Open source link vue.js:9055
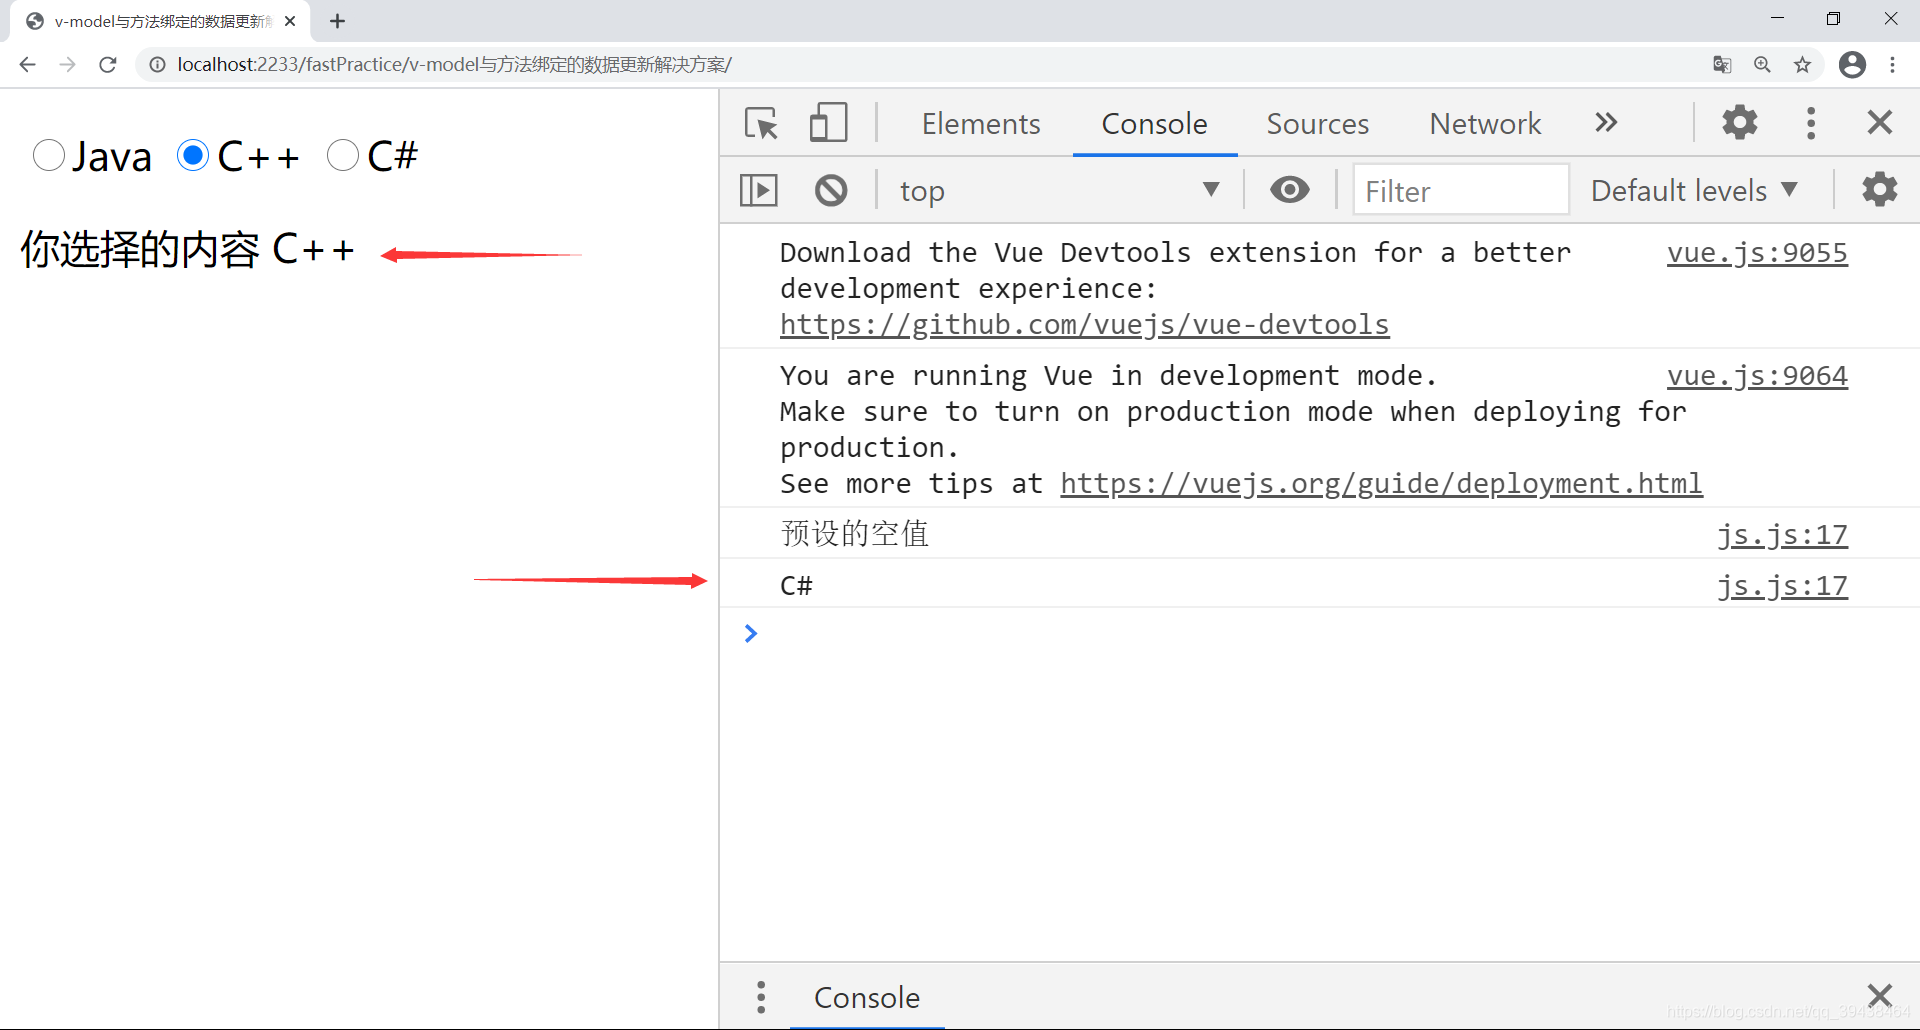 coord(1757,253)
